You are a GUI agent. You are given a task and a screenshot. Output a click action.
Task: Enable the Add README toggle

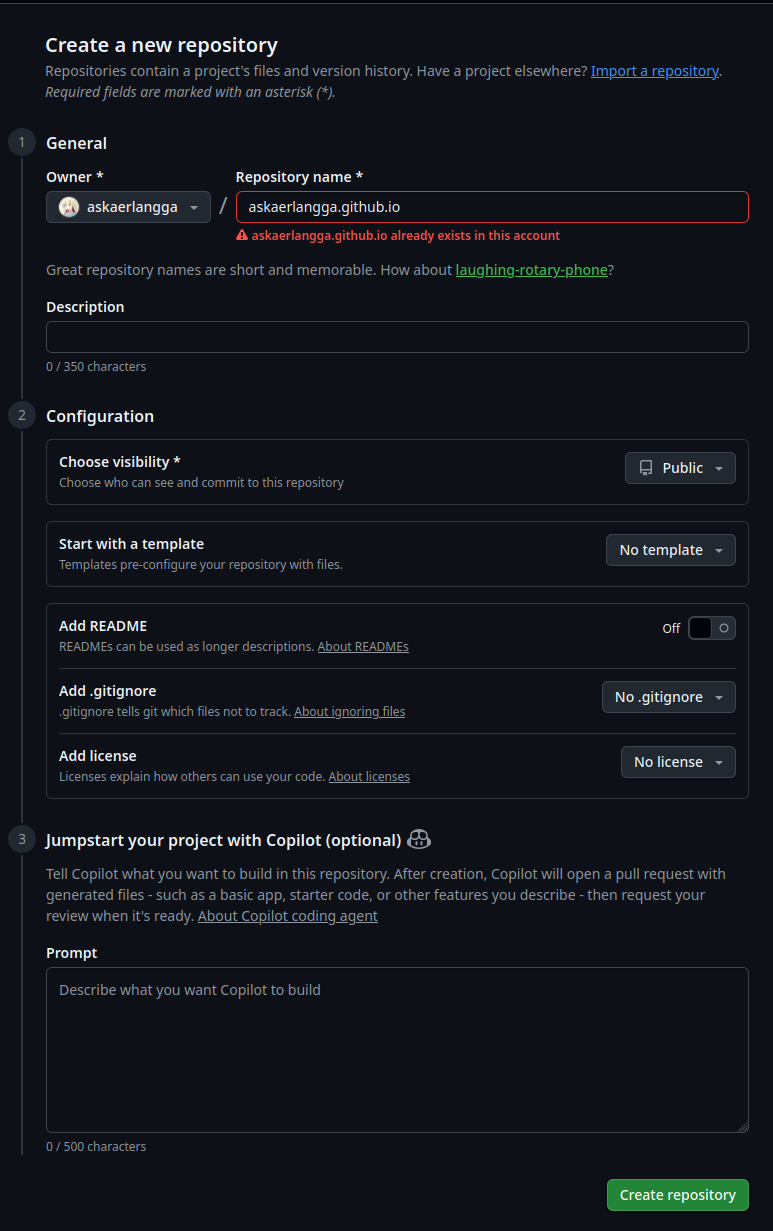coord(711,627)
